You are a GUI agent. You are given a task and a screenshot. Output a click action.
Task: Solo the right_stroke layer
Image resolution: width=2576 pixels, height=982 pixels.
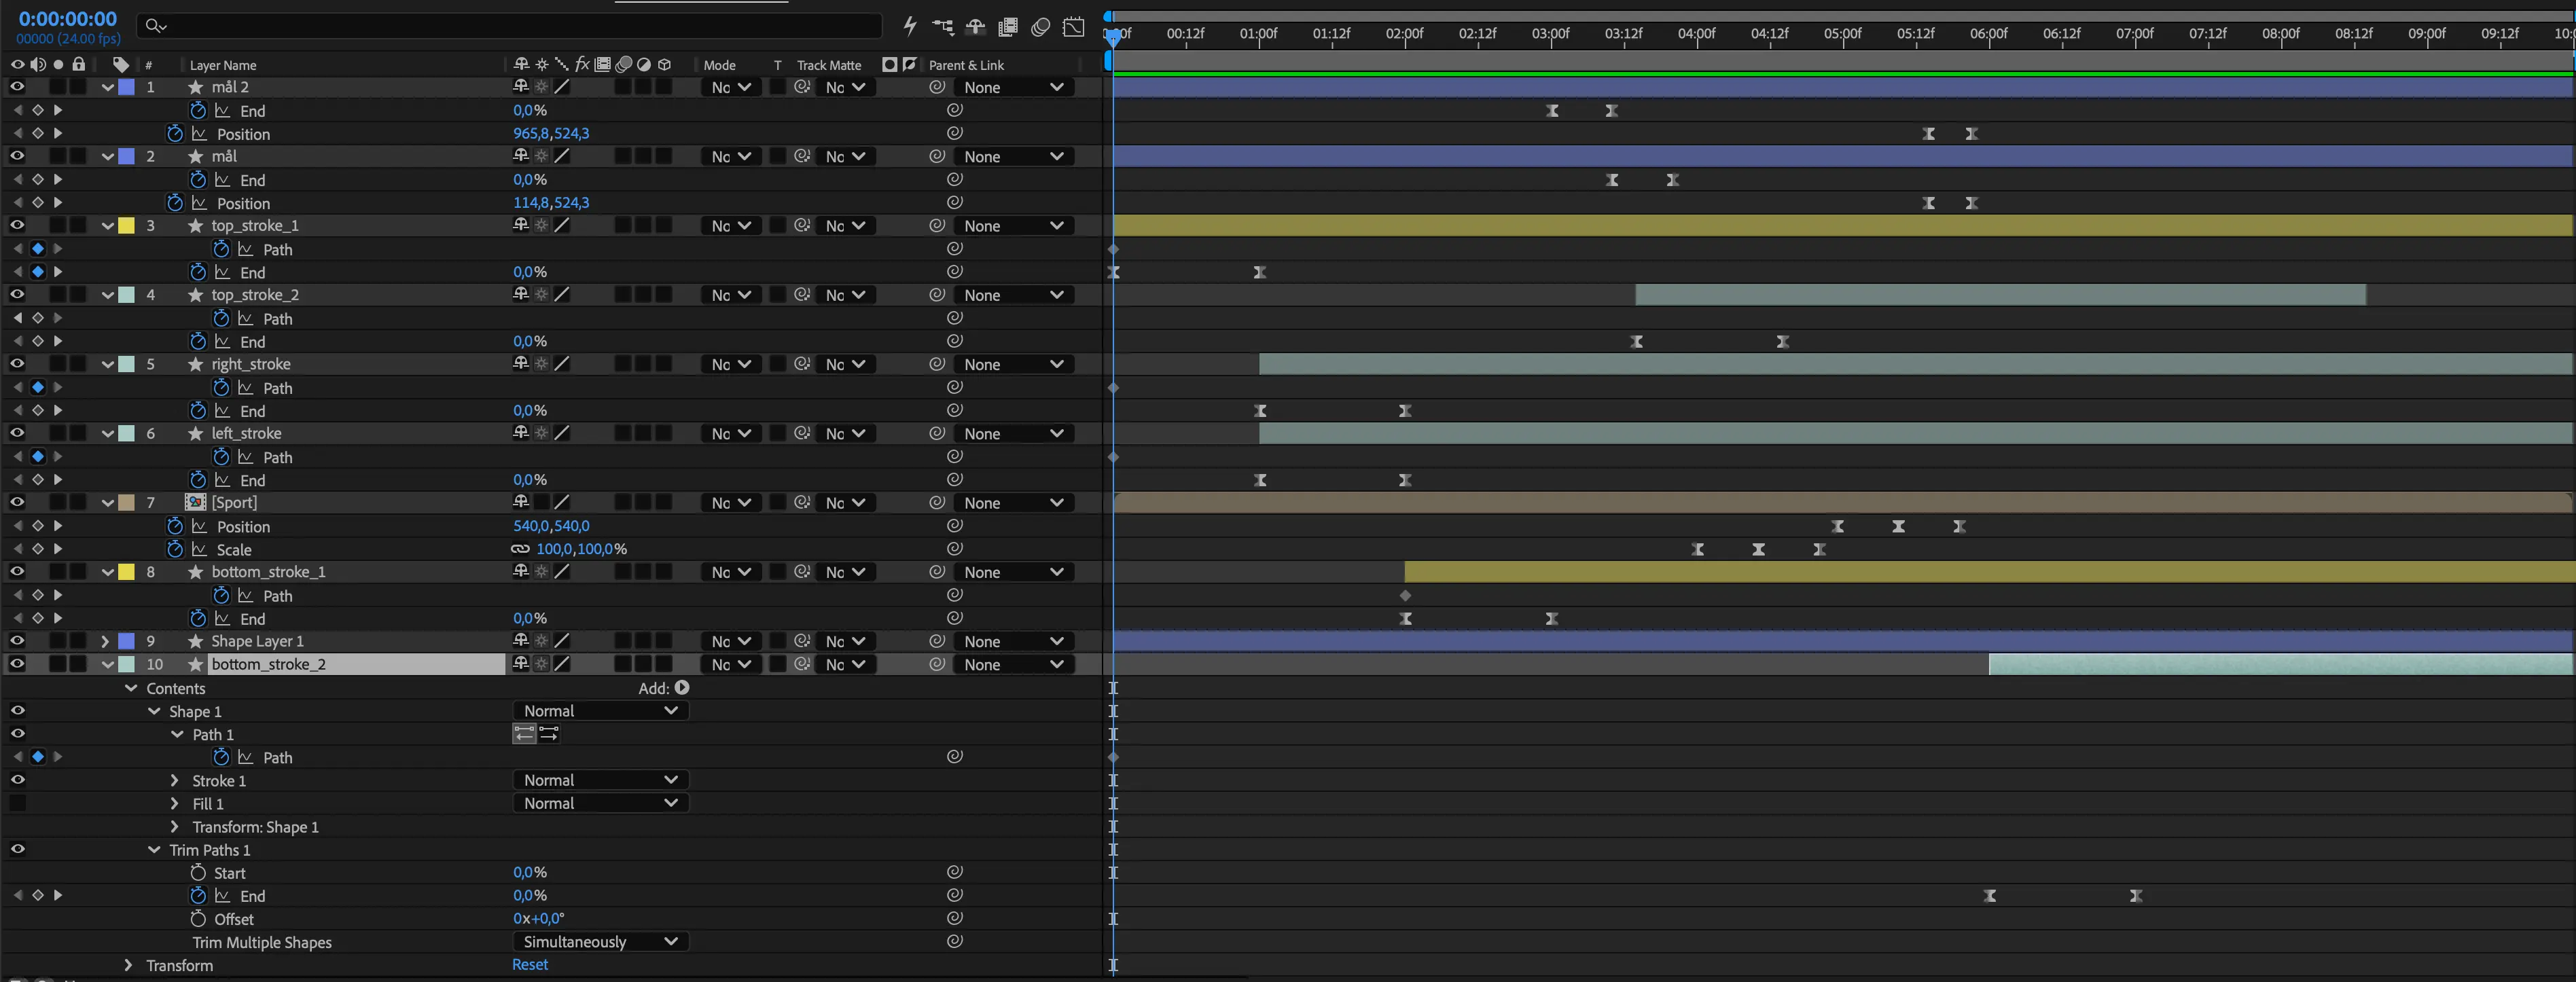click(x=58, y=364)
